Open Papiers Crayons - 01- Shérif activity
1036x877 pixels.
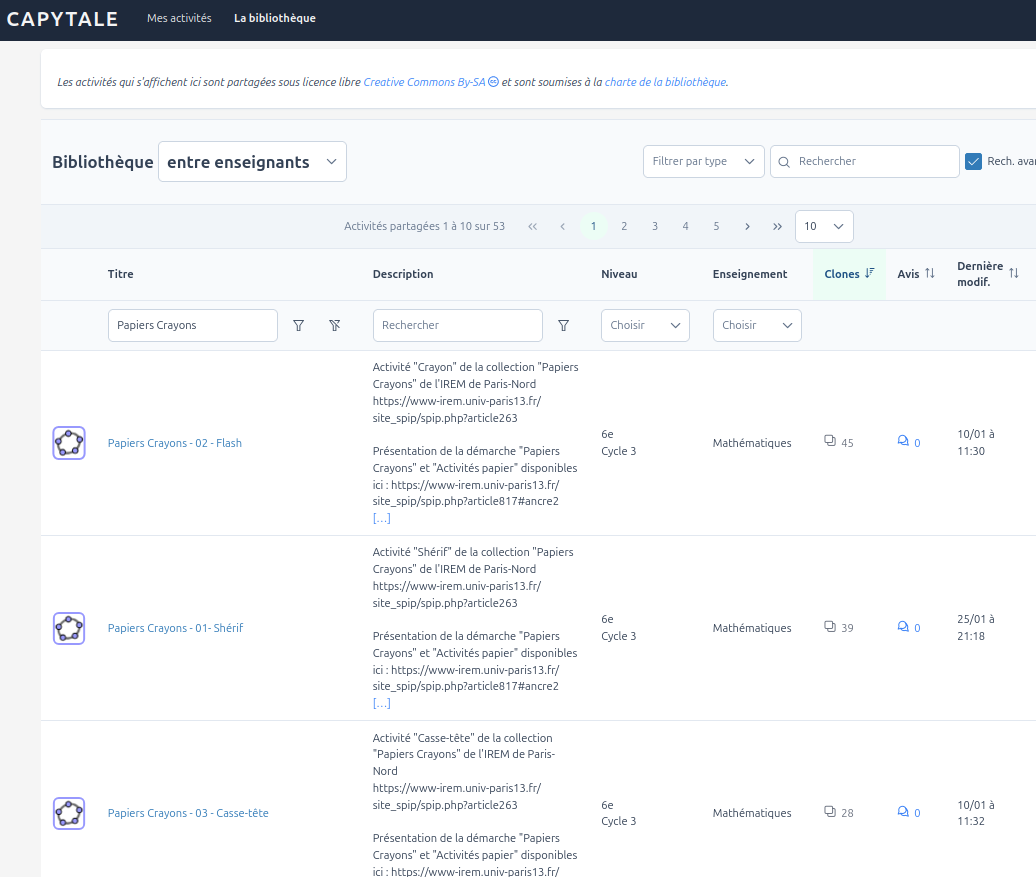175,628
